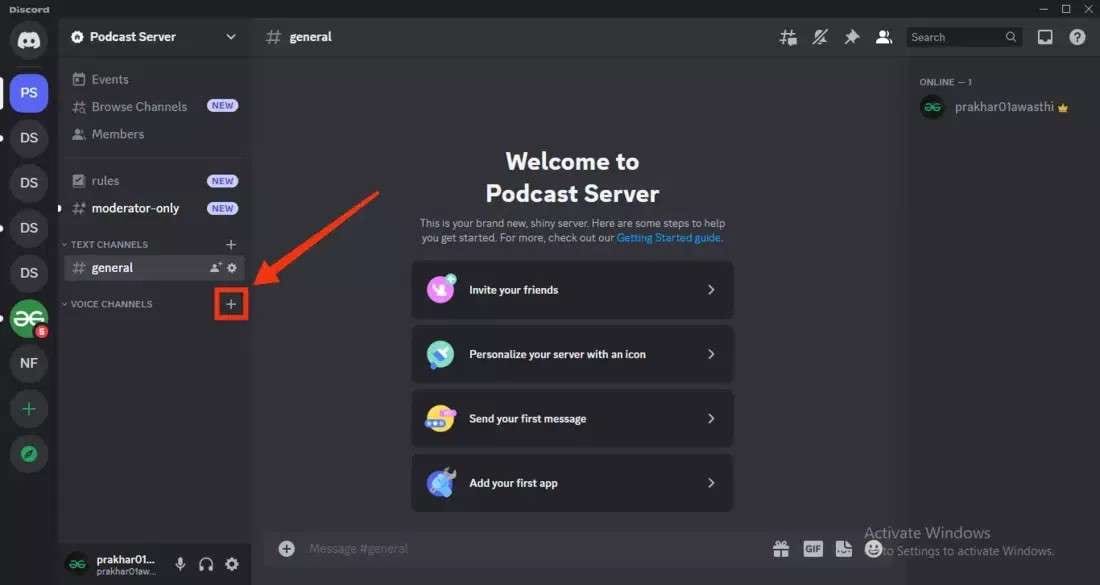This screenshot has width=1100, height=585.
Task: Click Add your first app card
Action: (x=572, y=483)
